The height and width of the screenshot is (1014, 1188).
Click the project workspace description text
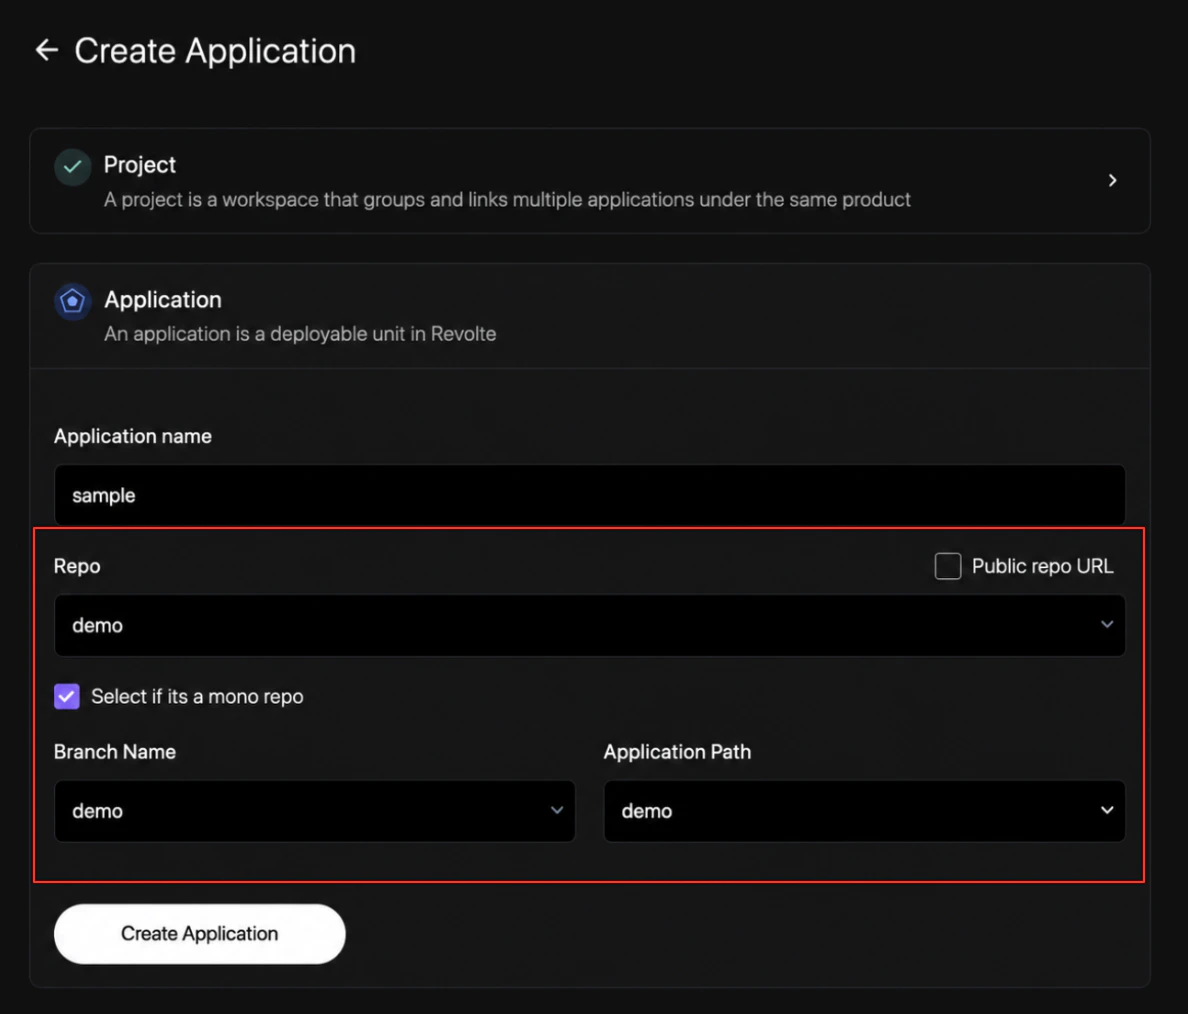click(x=507, y=199)
